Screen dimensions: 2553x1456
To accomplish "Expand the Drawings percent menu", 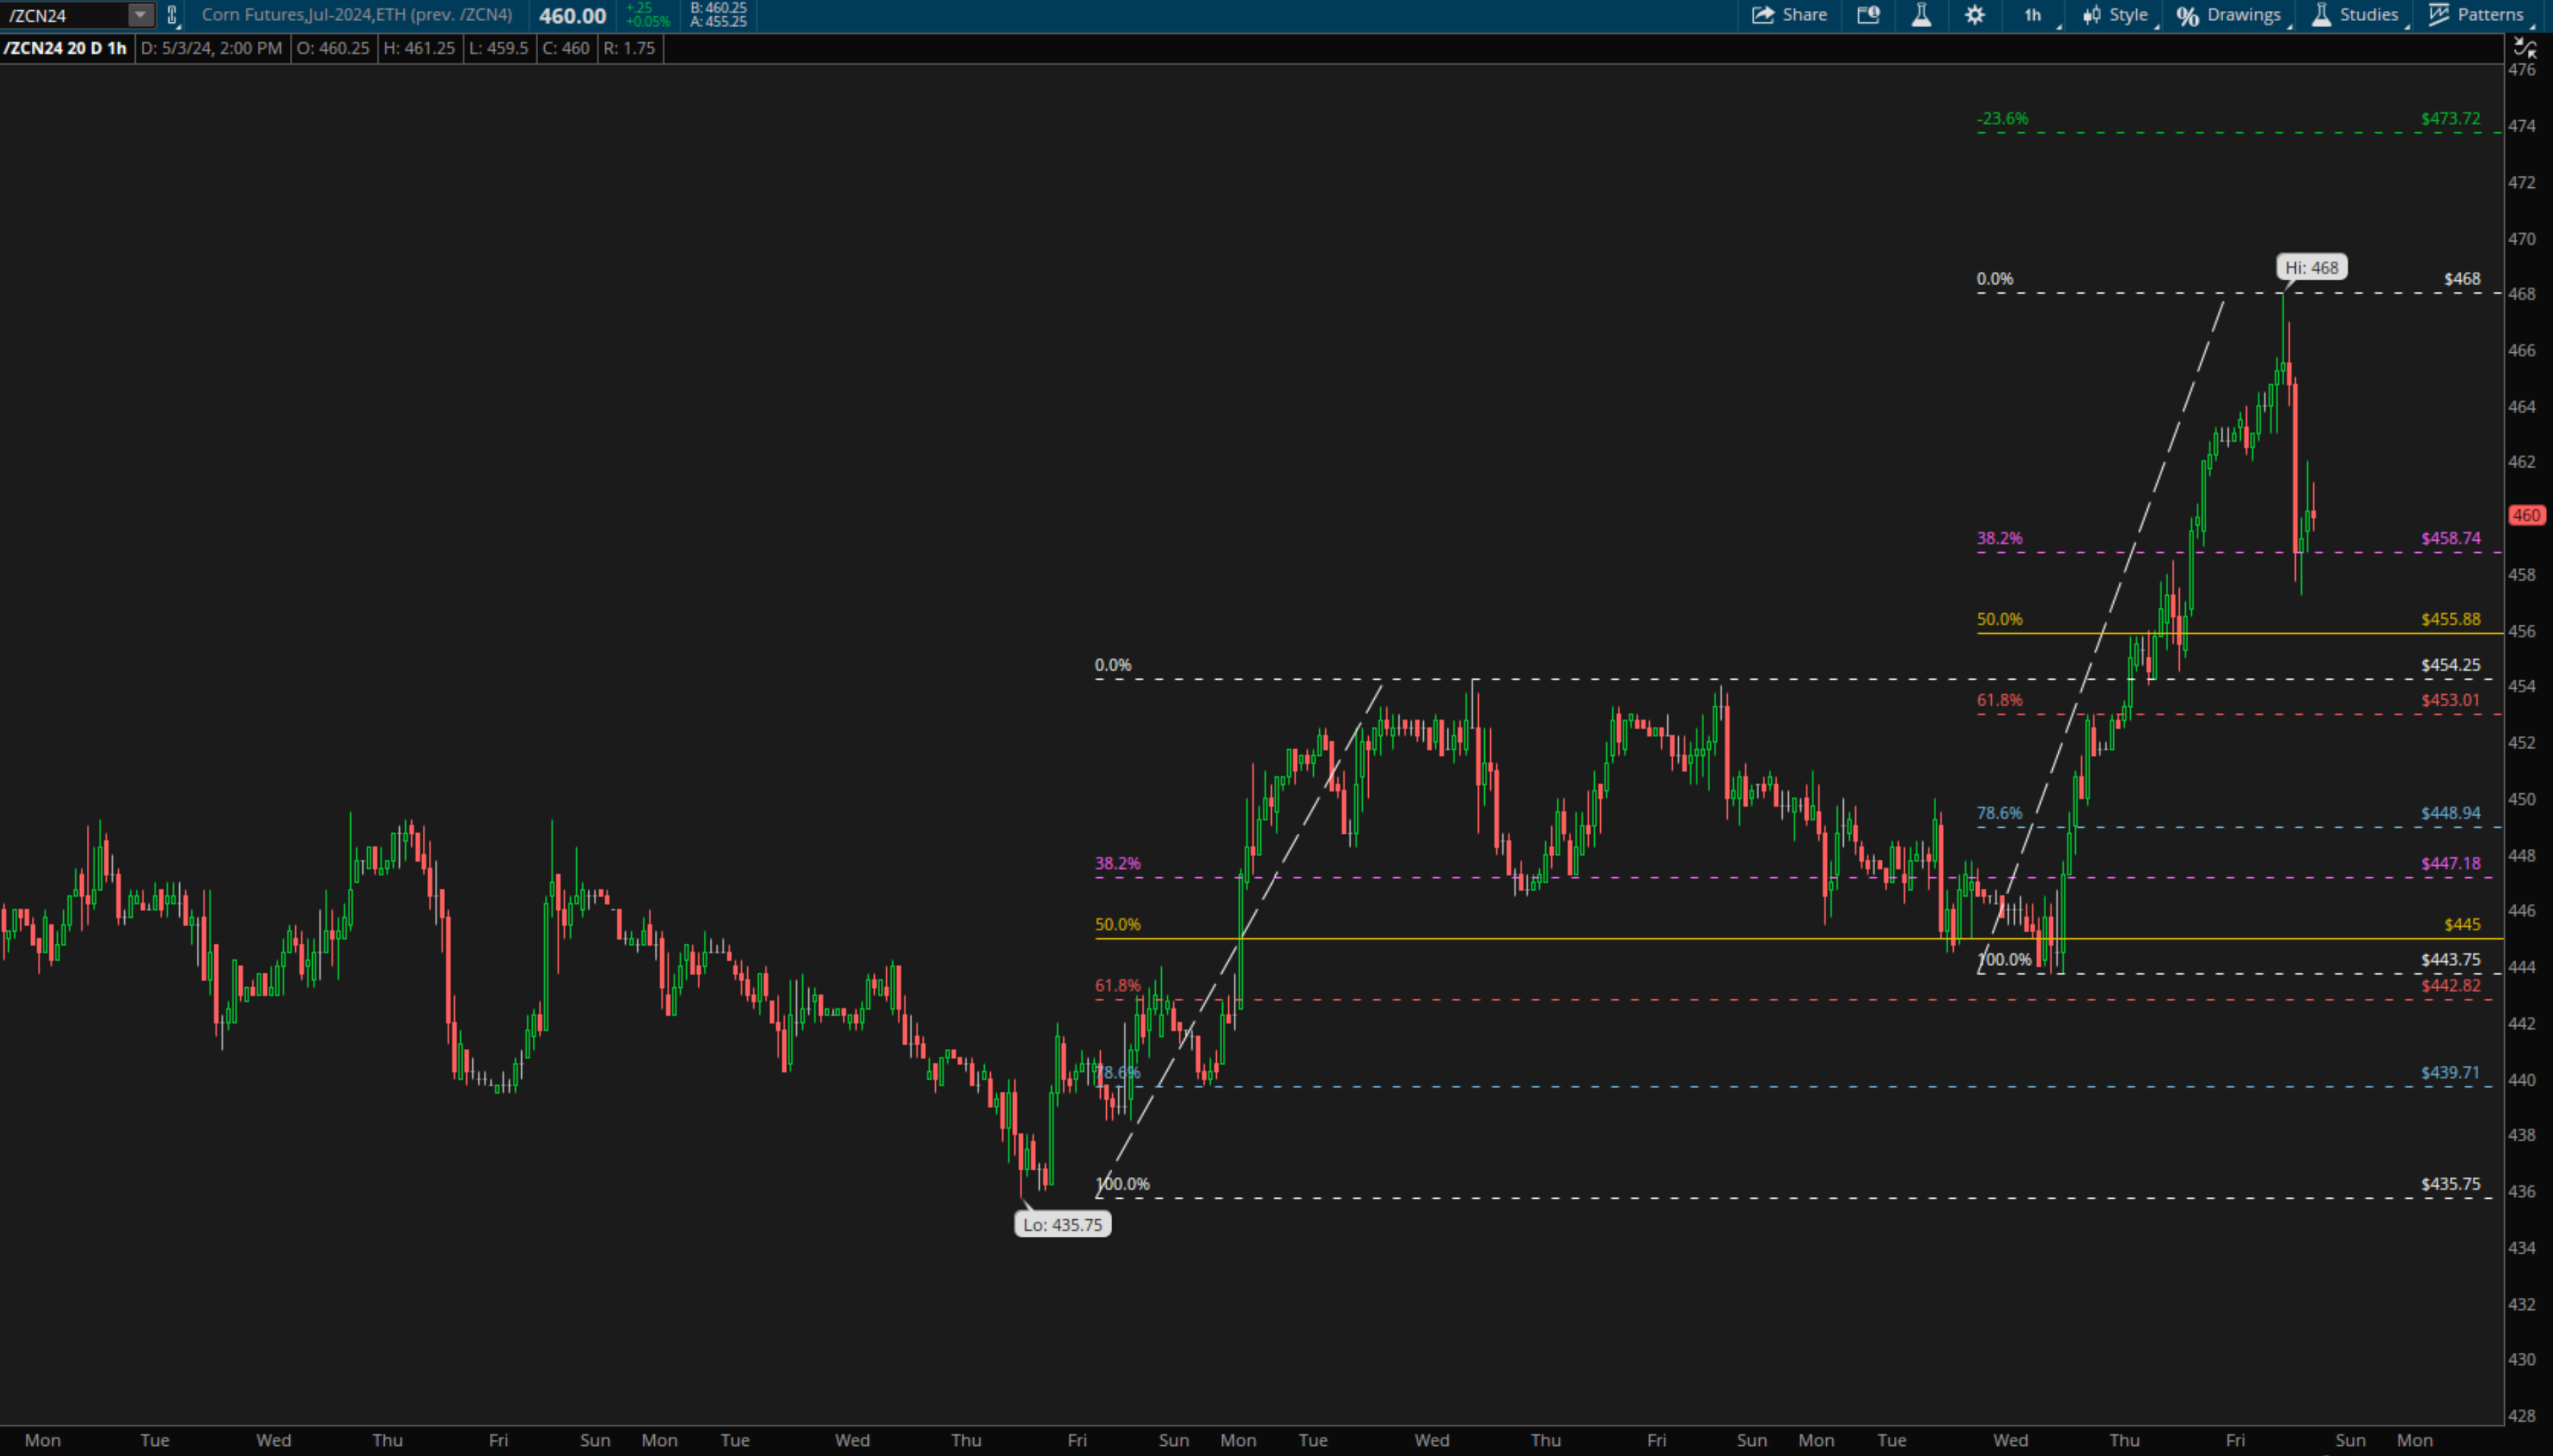I will click(2229, 15).
